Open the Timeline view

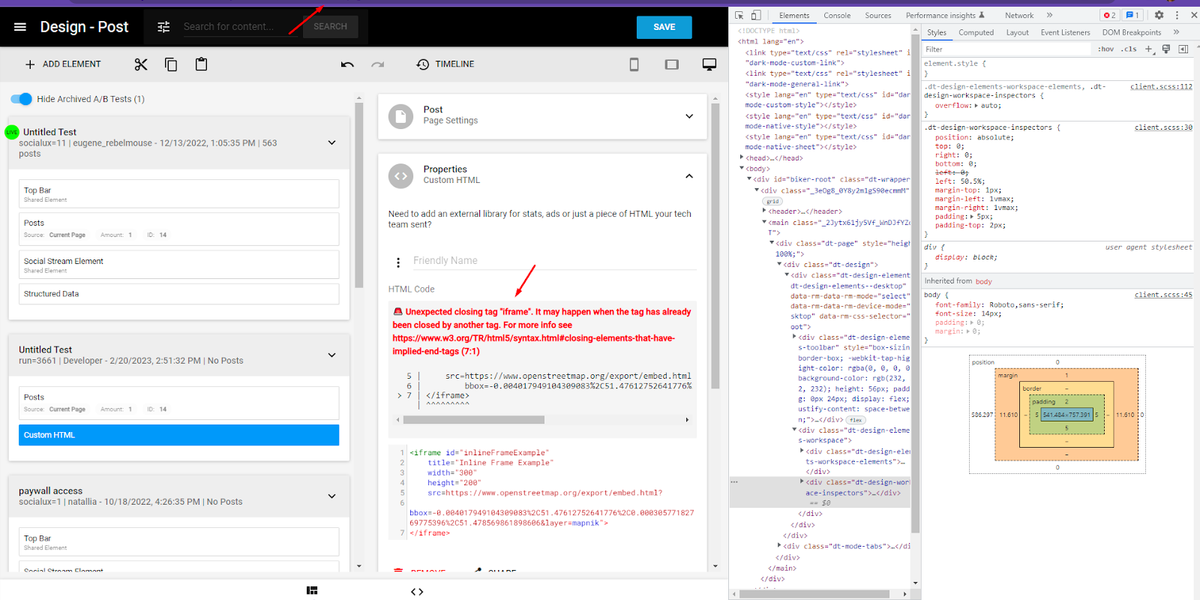[445, 64]
